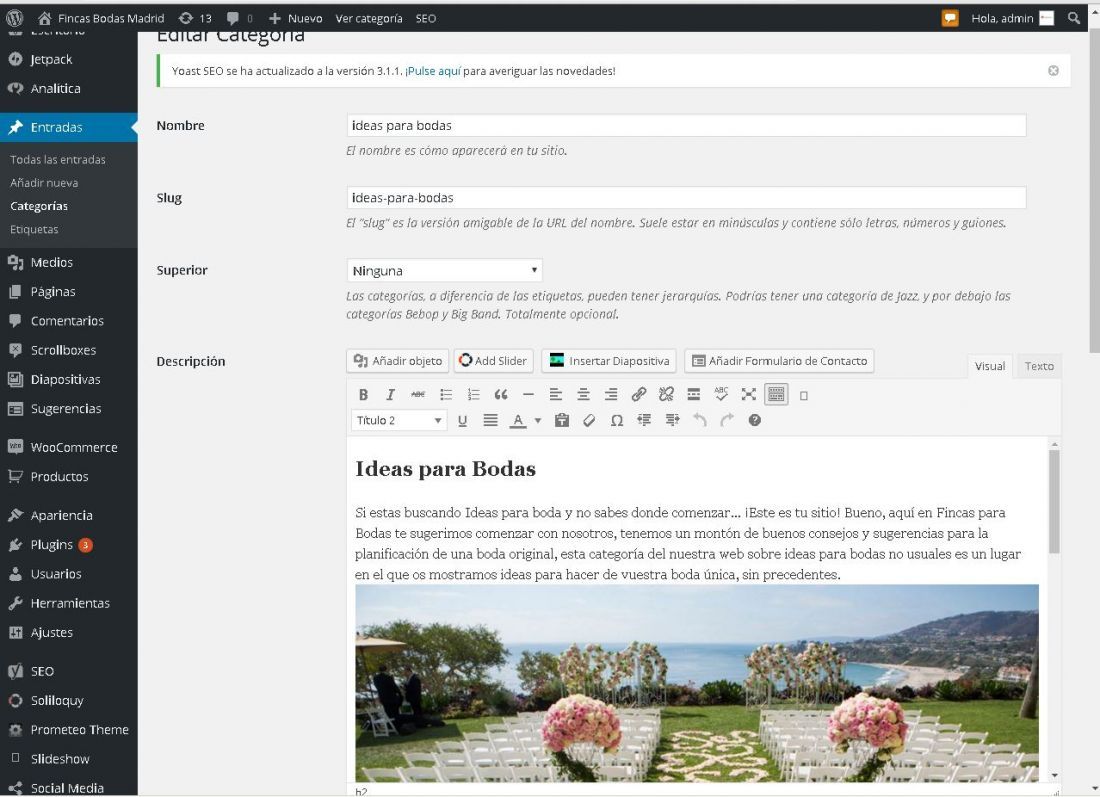Select the wedding ceremony image in editor

coord(697,683)
